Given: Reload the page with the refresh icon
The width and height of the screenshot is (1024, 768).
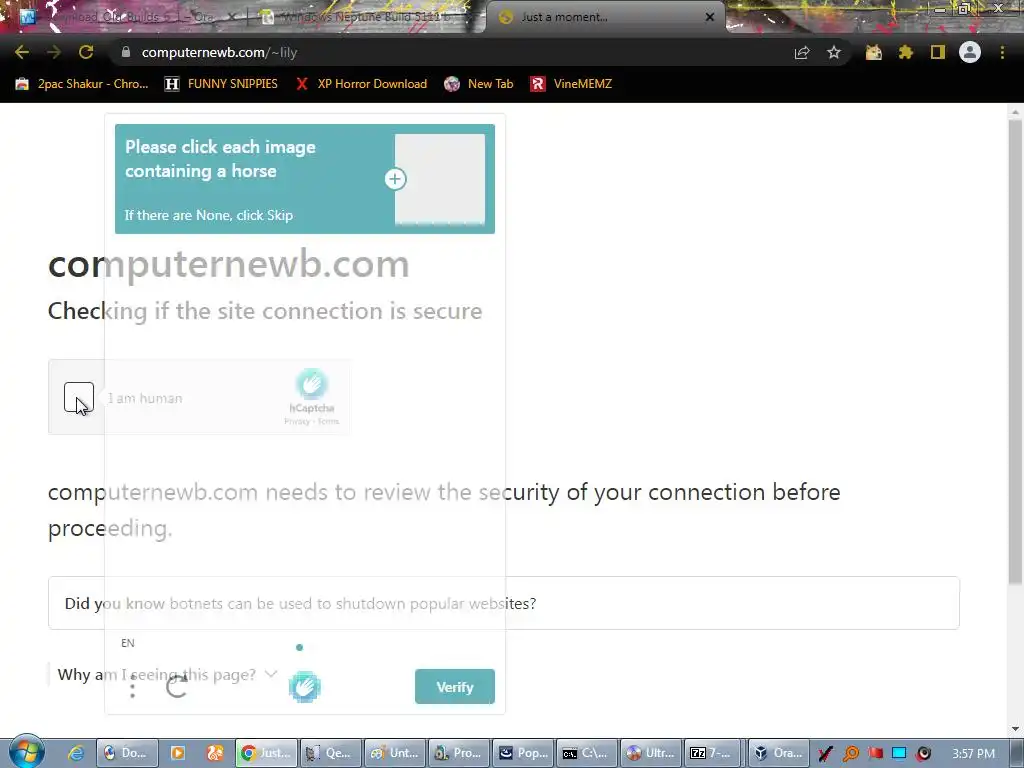Looking at the screenshot, I should click(86, 52).
